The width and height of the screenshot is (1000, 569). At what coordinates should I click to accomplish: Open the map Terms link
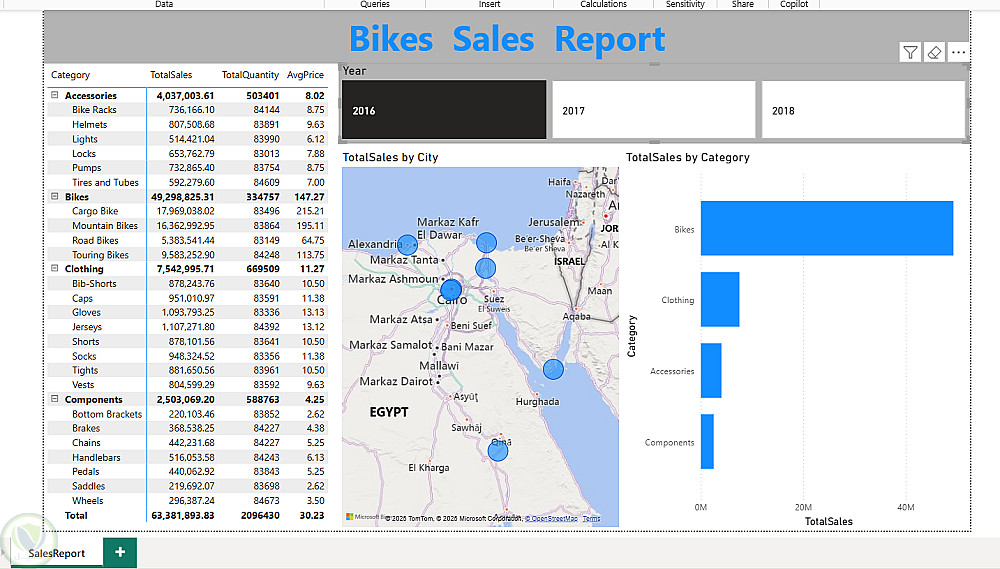[592, 519]
